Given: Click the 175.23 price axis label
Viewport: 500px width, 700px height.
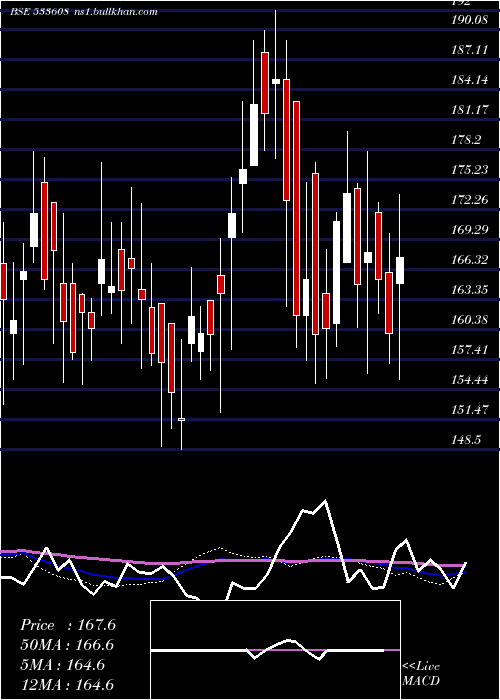Looking at the screenshot, I should point(470,170).
